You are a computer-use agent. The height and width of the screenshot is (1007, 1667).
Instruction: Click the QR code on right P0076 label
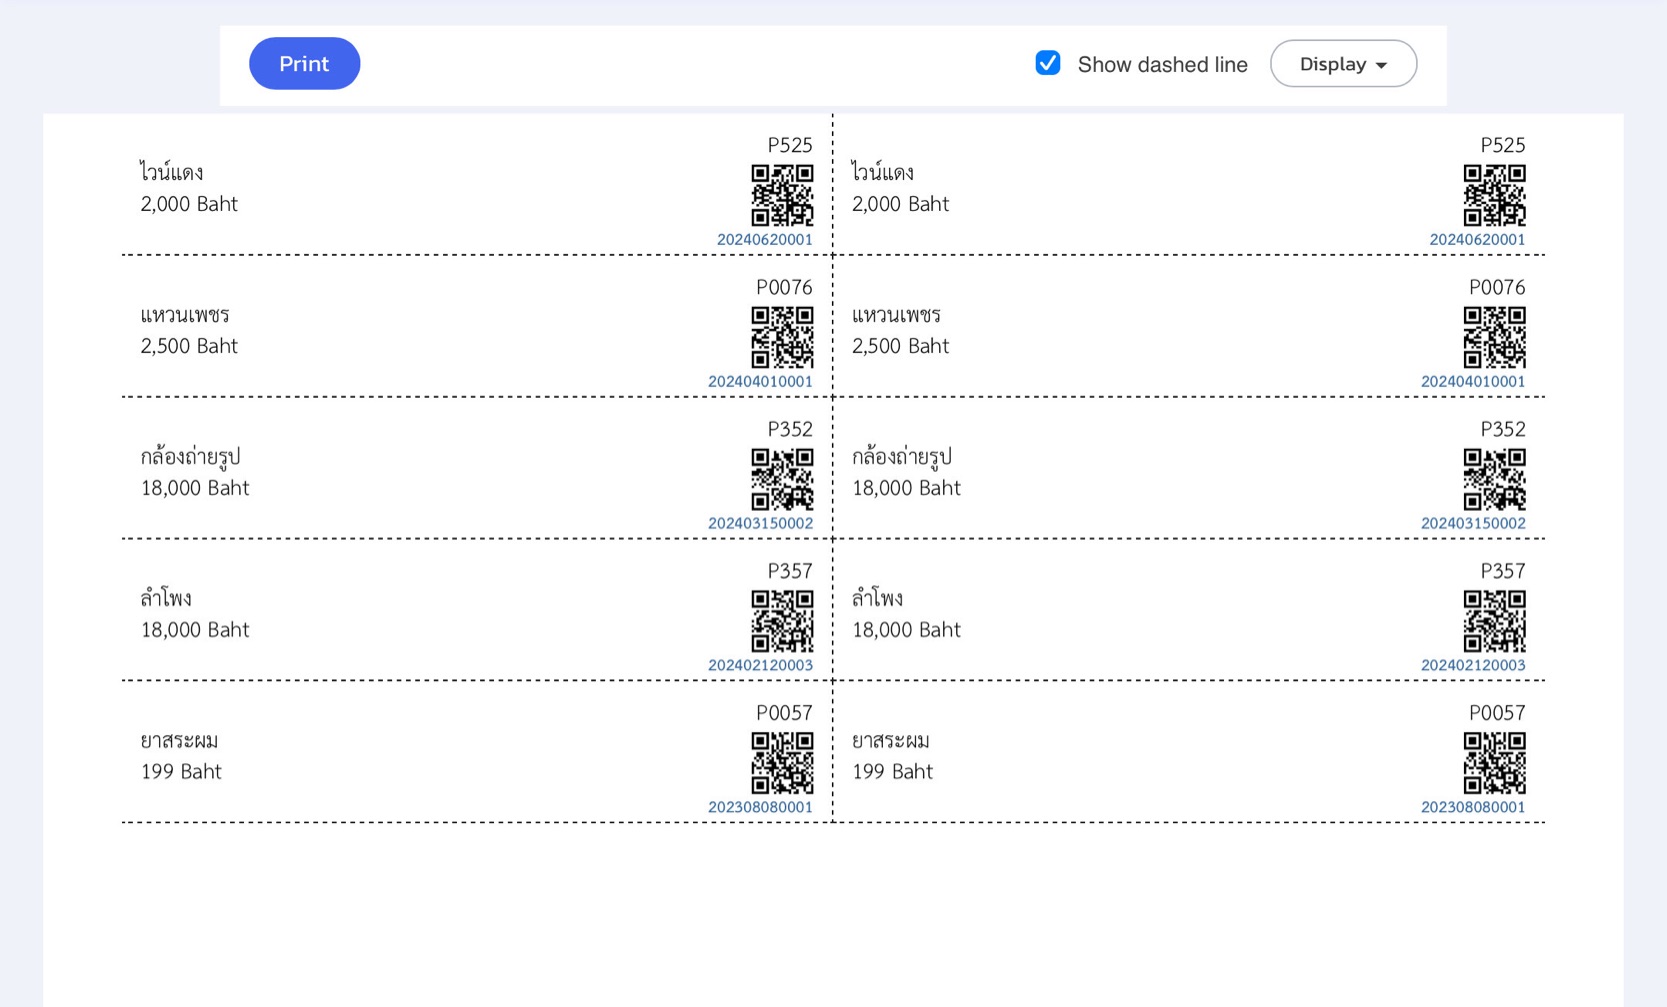tap(1494, 337)
